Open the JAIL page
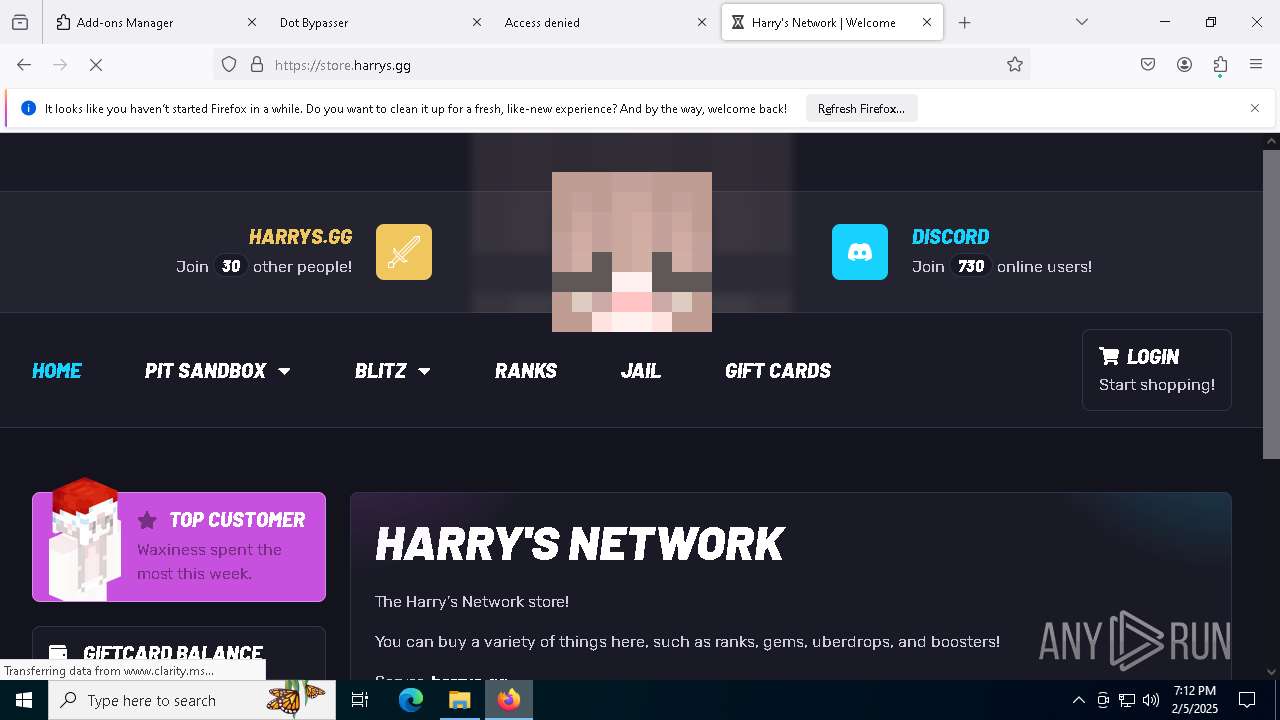The height and width of the screenshot is (720, 1280). pos(641,371)
